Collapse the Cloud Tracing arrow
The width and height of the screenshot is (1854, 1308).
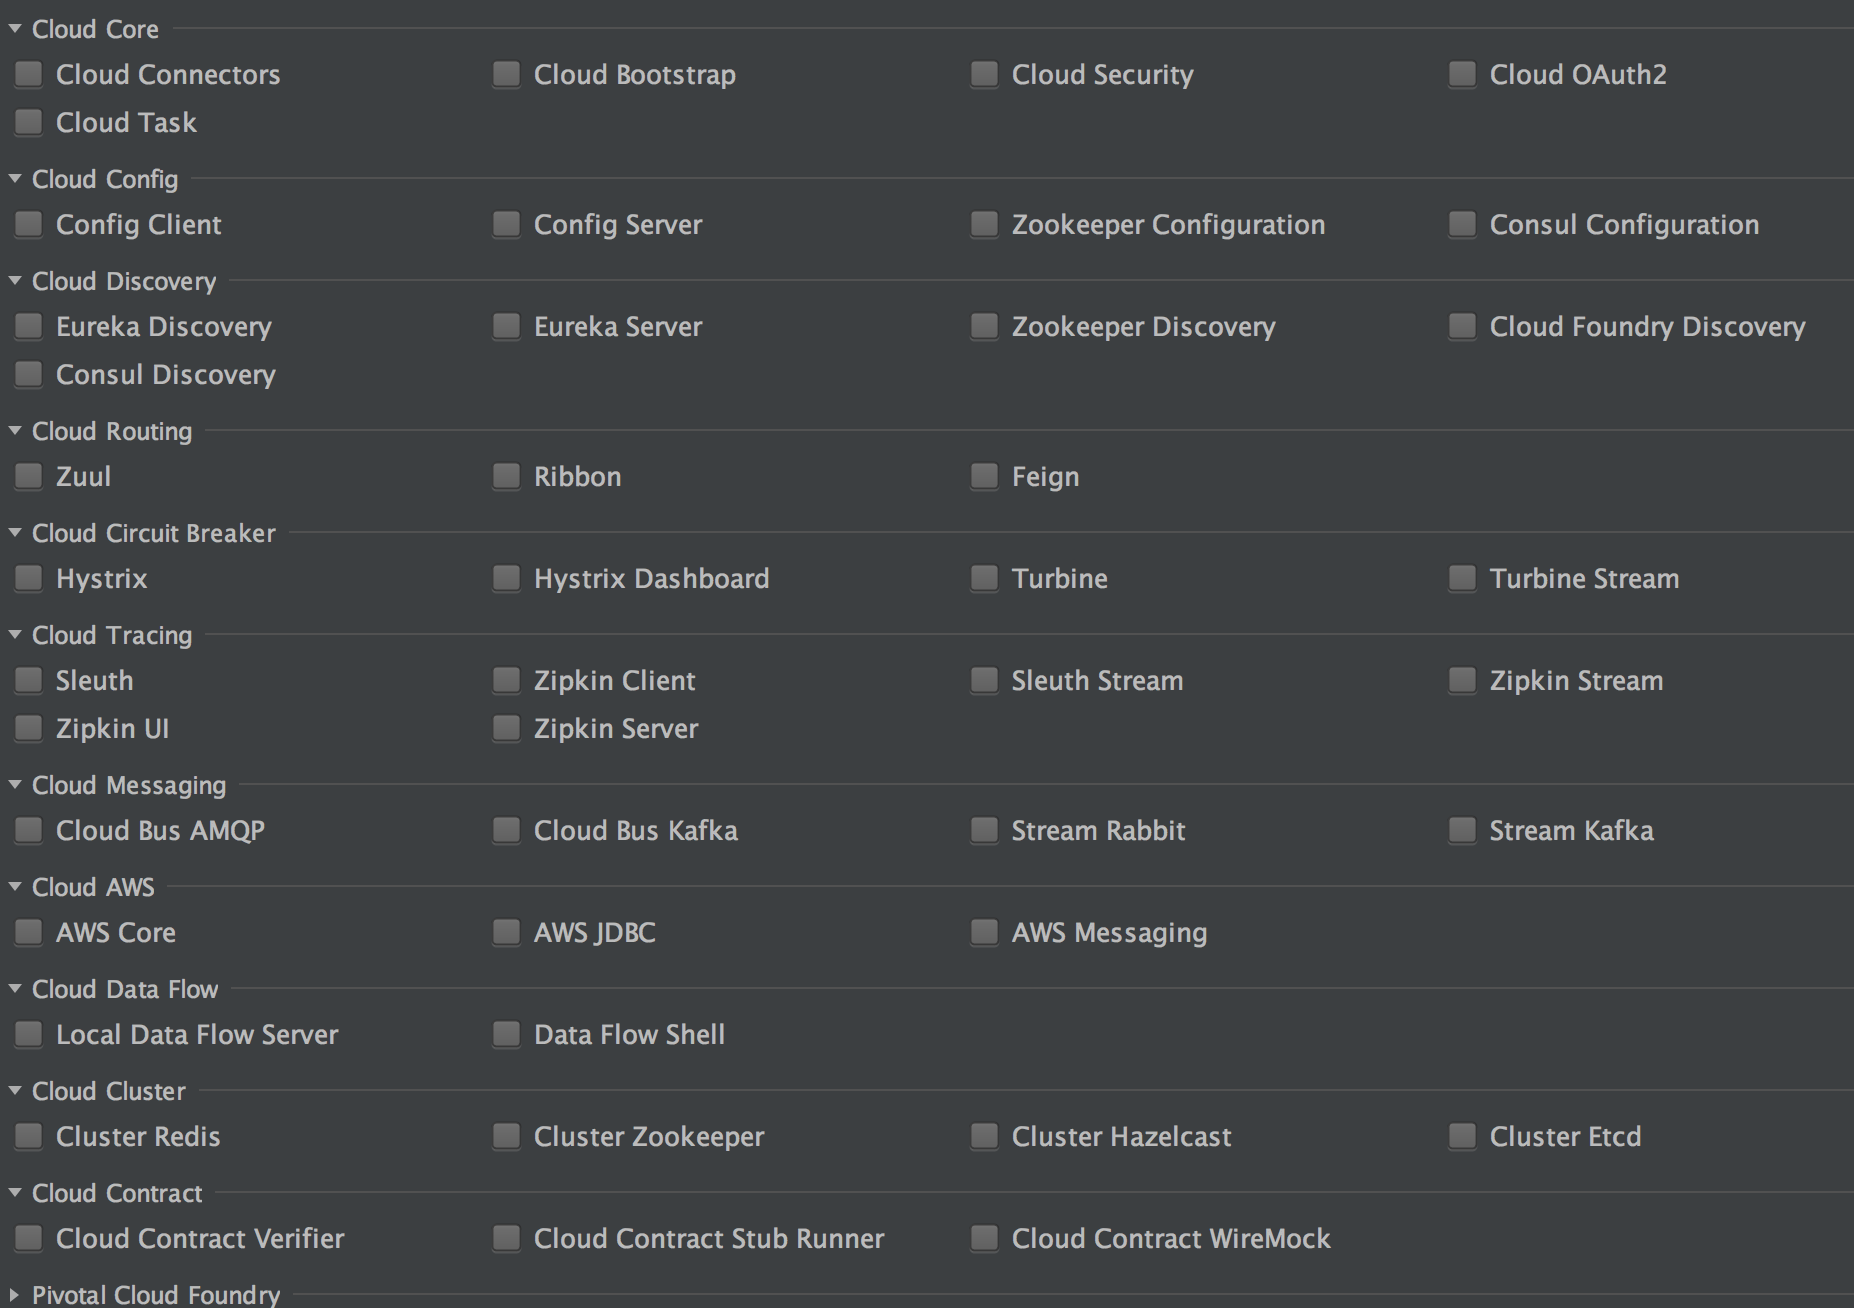click(x=15, y=635)
